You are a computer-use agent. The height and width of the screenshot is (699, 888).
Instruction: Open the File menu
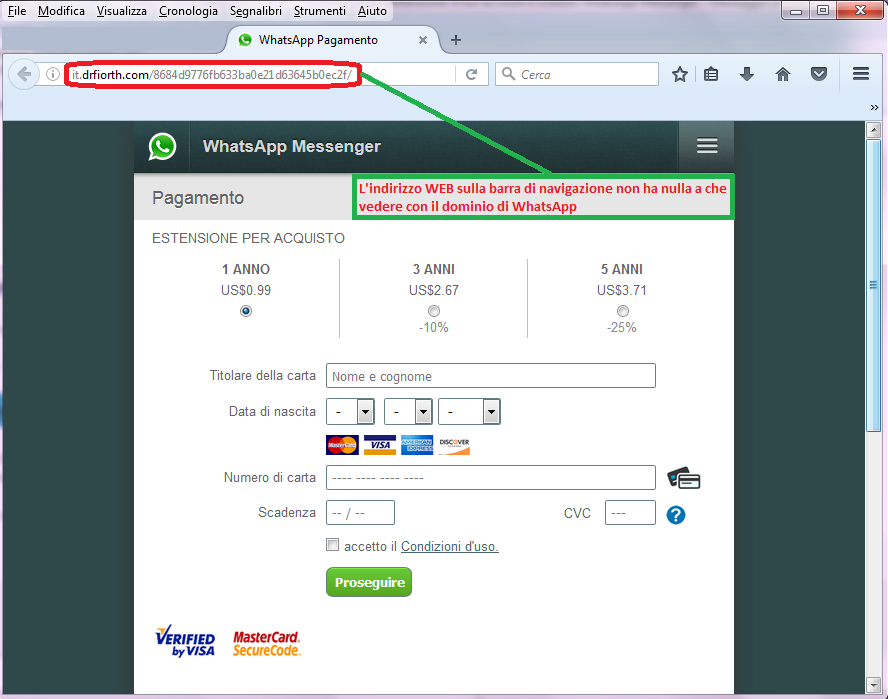16,11
